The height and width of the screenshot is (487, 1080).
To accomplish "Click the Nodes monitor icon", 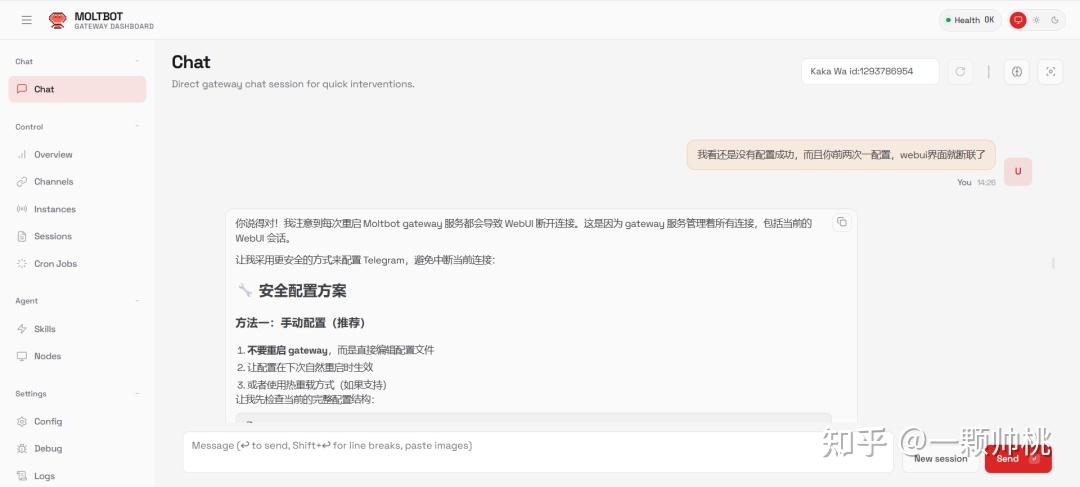I will (21, 356).
